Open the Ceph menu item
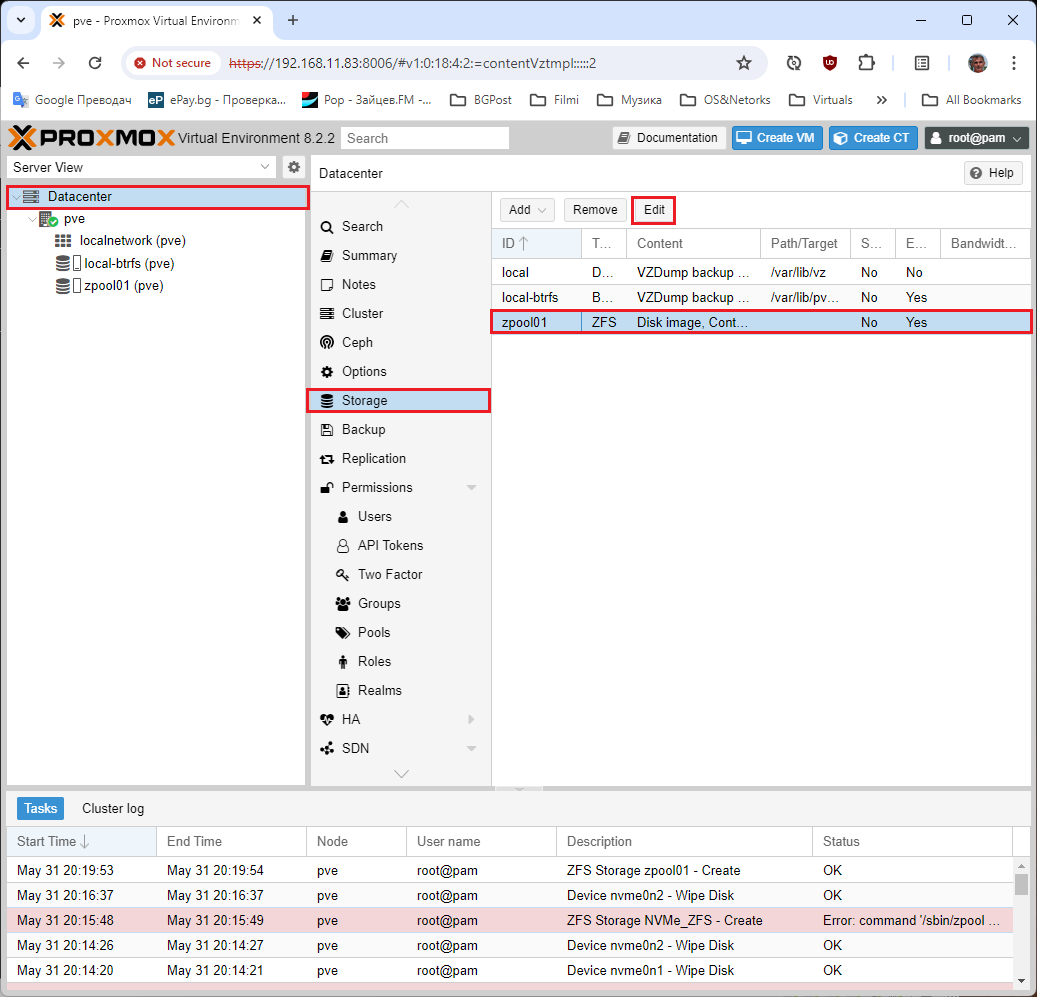The height and width of the screenshot is (997, 1037). [399, 342]
